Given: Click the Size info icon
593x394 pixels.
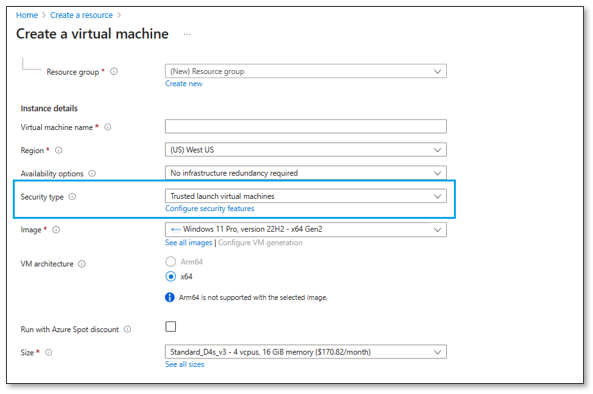Looking at the screenshot, I should (x=49, y=352).
